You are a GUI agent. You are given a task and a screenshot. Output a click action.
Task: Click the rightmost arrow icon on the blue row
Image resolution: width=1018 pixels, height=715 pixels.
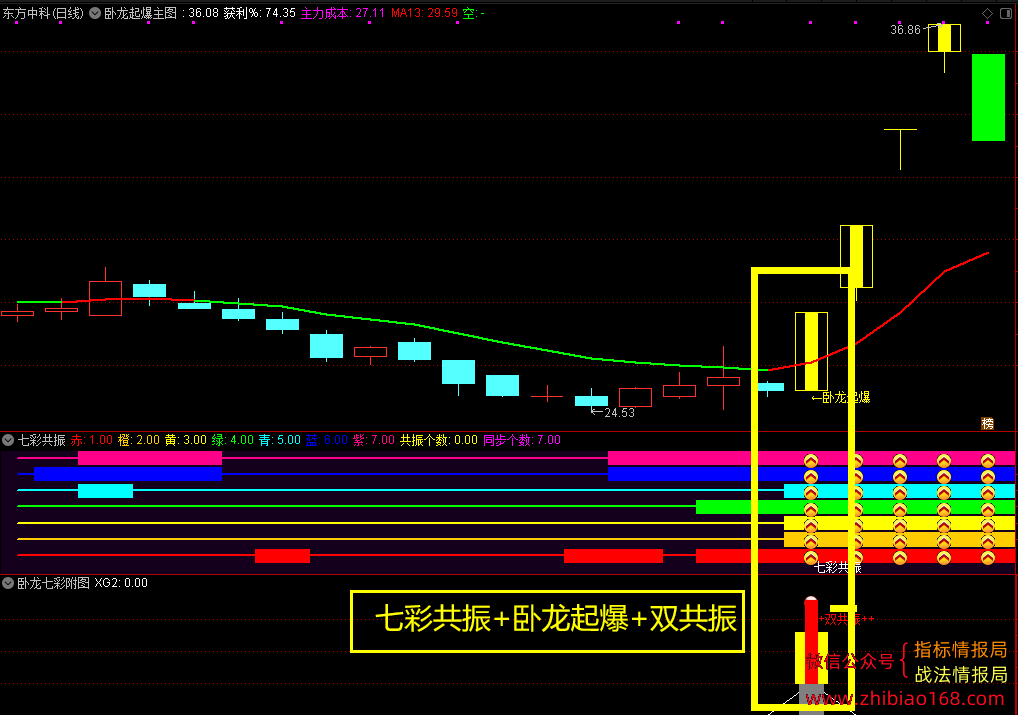tap(987, 476)
